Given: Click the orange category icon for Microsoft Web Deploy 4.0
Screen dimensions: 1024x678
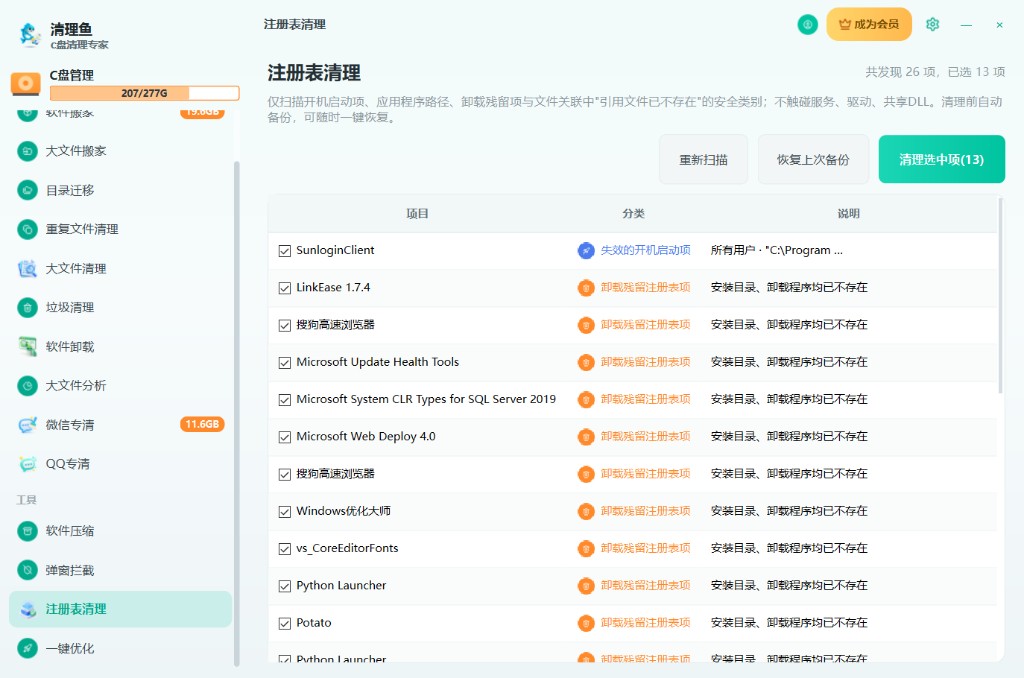Looking at the screenshot, I should coord(586,436).
